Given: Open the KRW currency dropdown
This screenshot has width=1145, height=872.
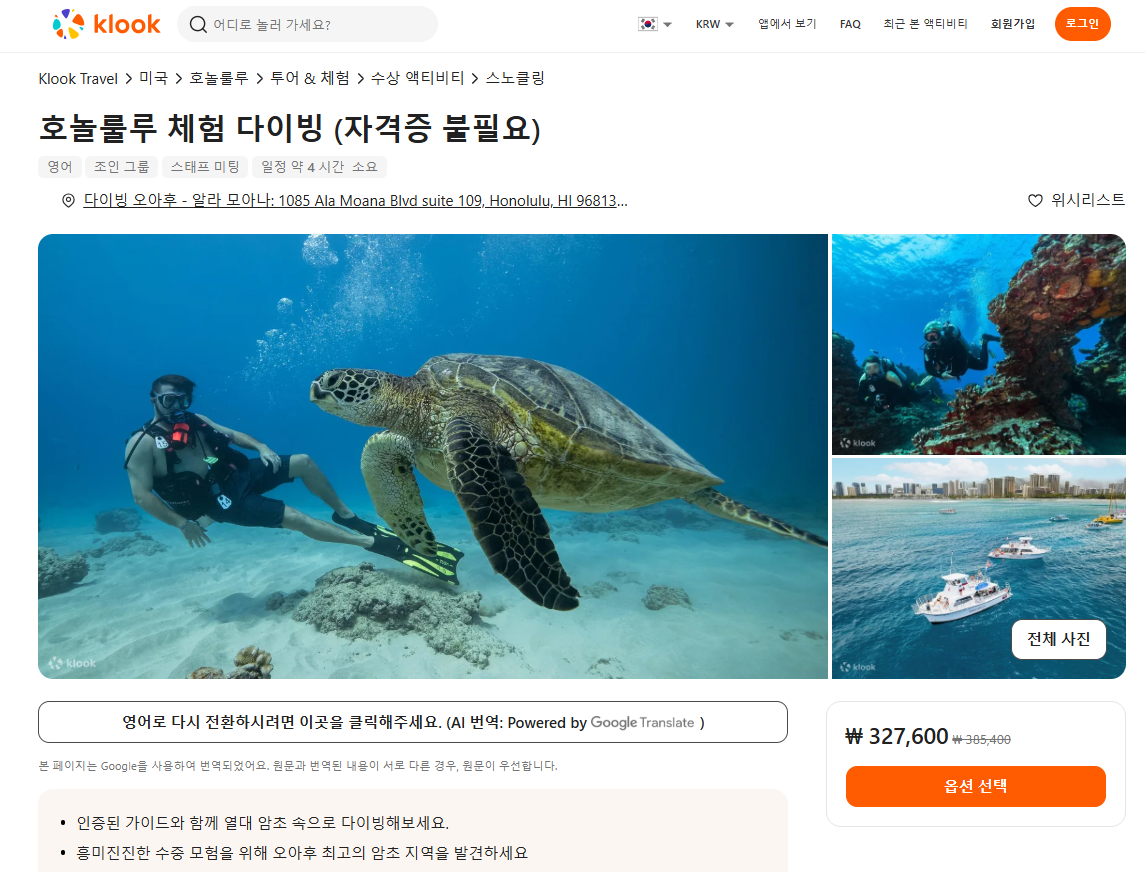Looking at the screenshot, I should (714, 24).
